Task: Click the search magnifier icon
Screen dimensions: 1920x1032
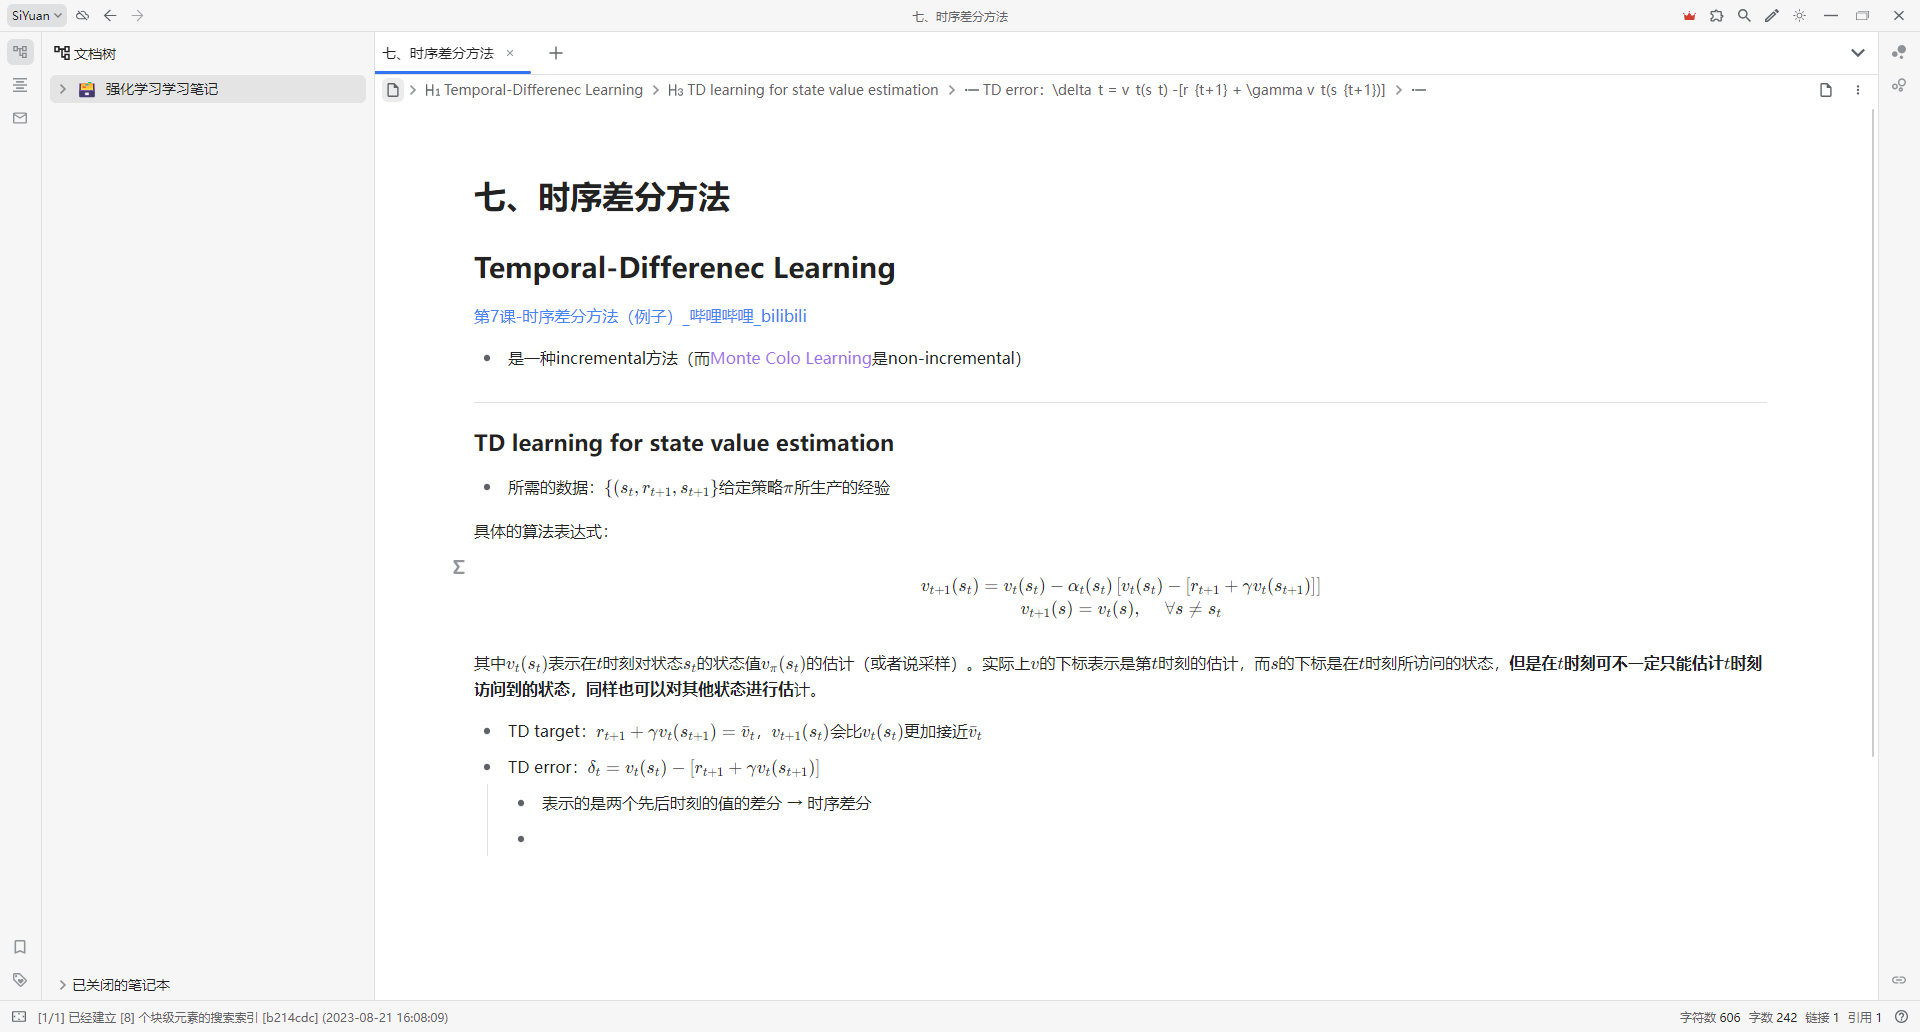Action: pos(1744,16)
